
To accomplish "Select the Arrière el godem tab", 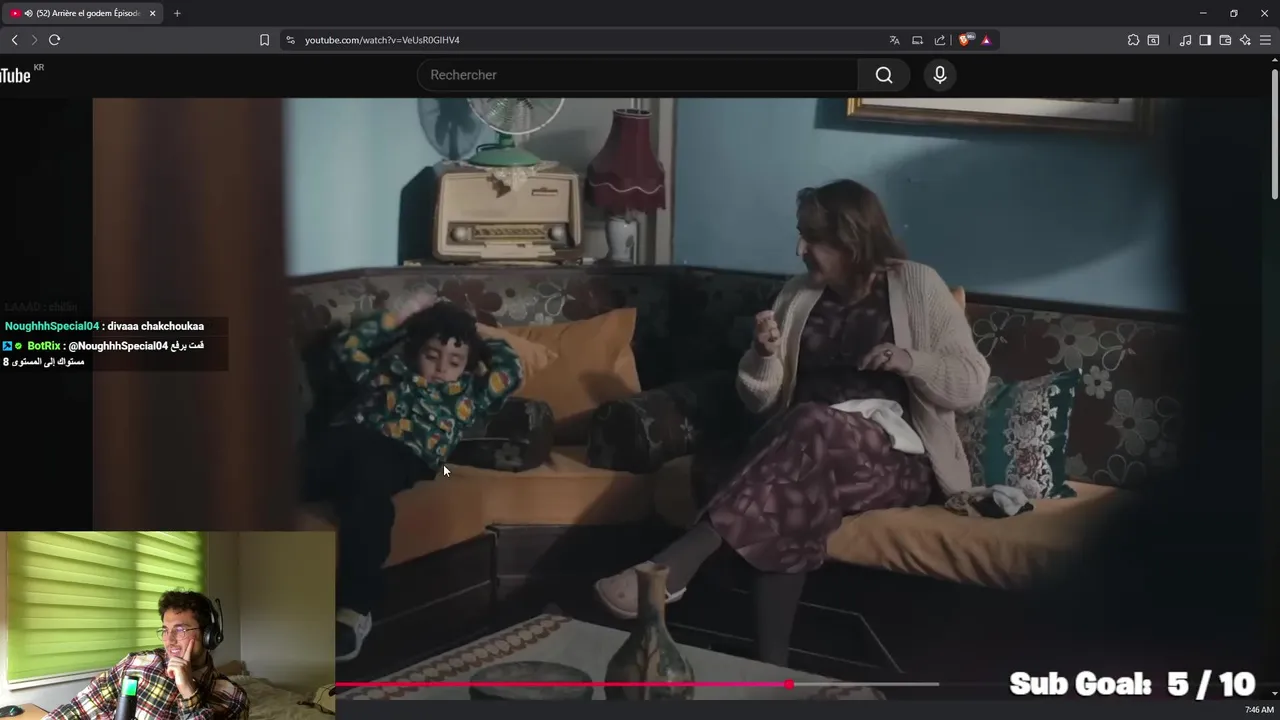I will pos(83,13).
